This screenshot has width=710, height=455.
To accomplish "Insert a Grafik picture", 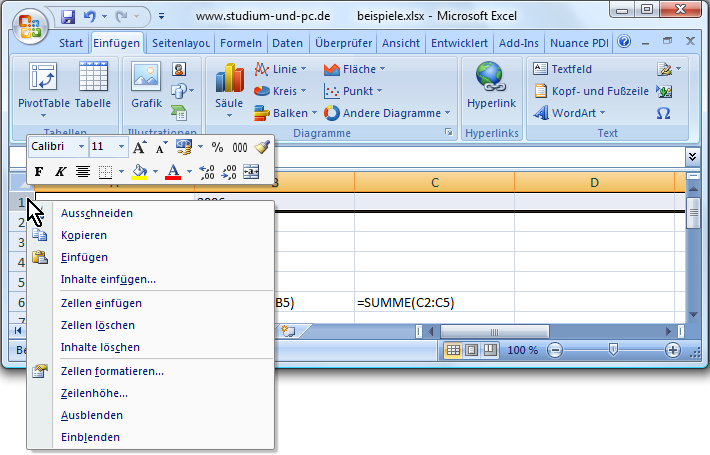I will [146, 86].
